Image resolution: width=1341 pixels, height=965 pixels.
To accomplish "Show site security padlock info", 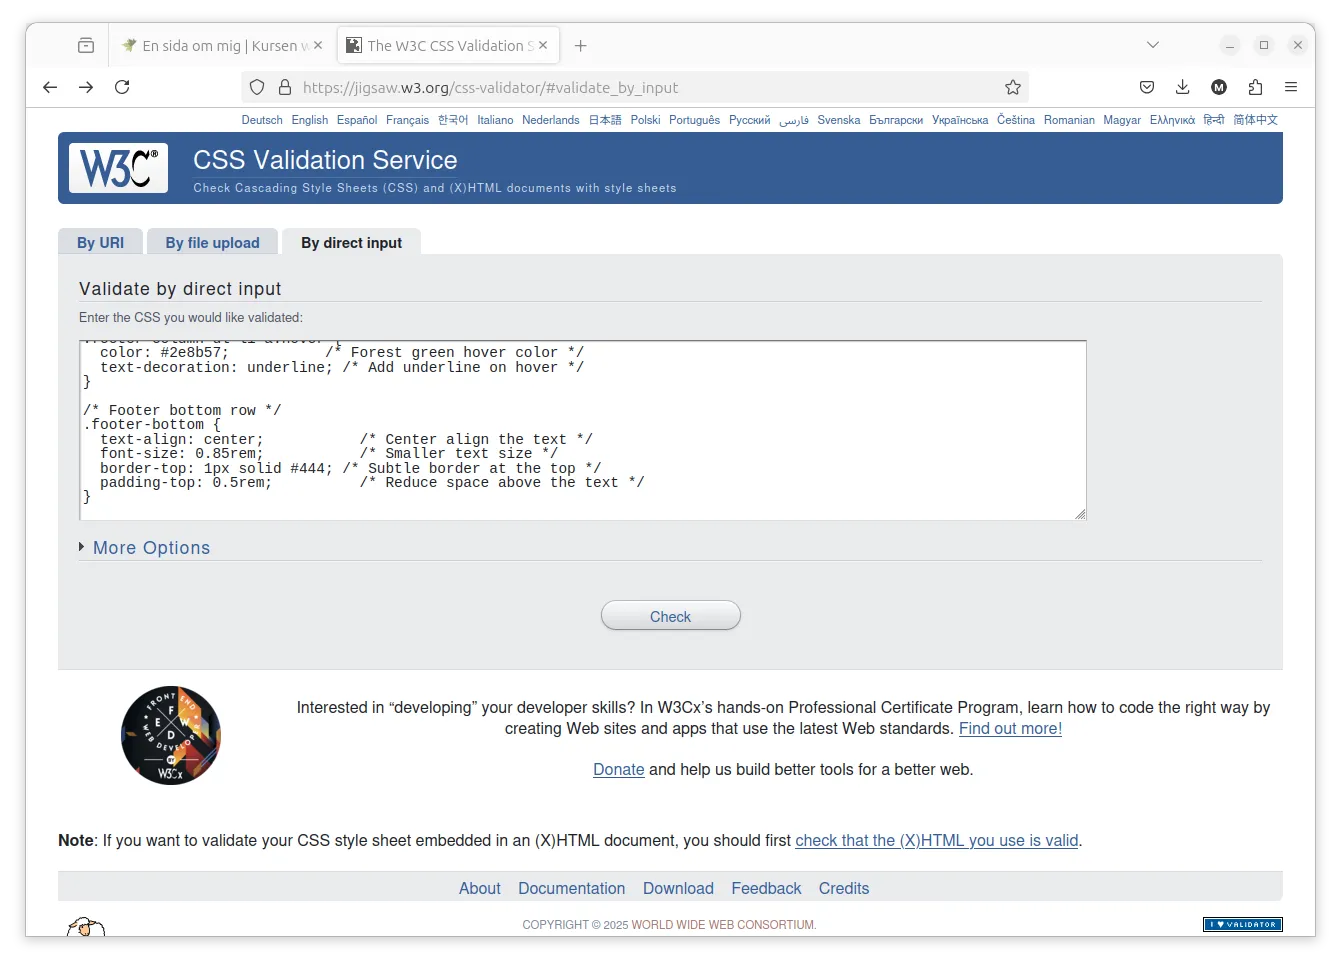I will point(285,87).
